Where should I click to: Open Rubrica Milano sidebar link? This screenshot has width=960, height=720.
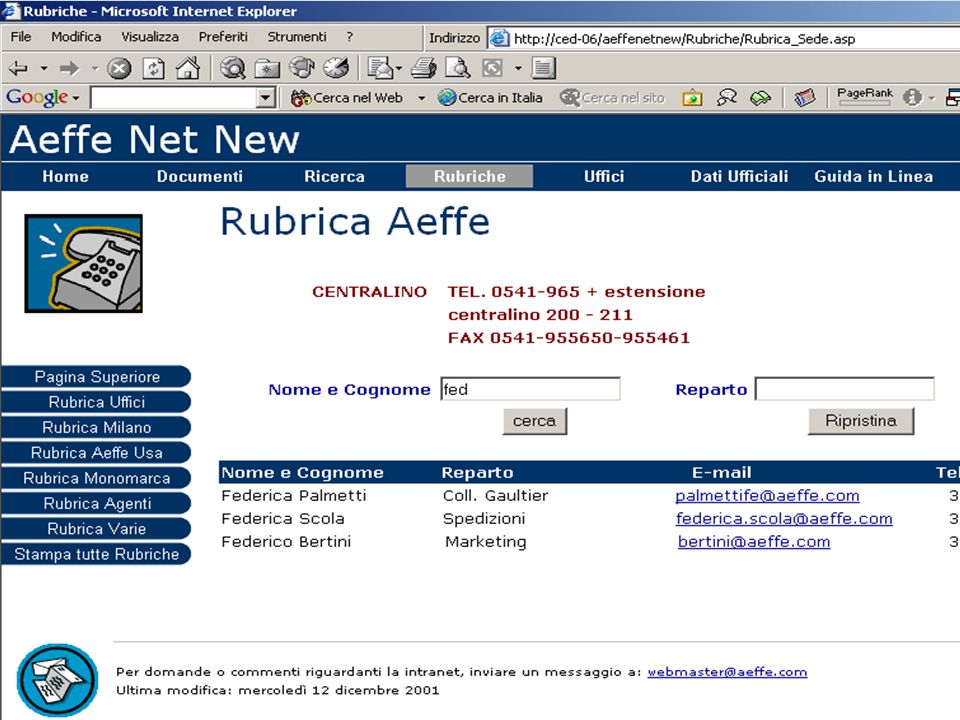96,427
